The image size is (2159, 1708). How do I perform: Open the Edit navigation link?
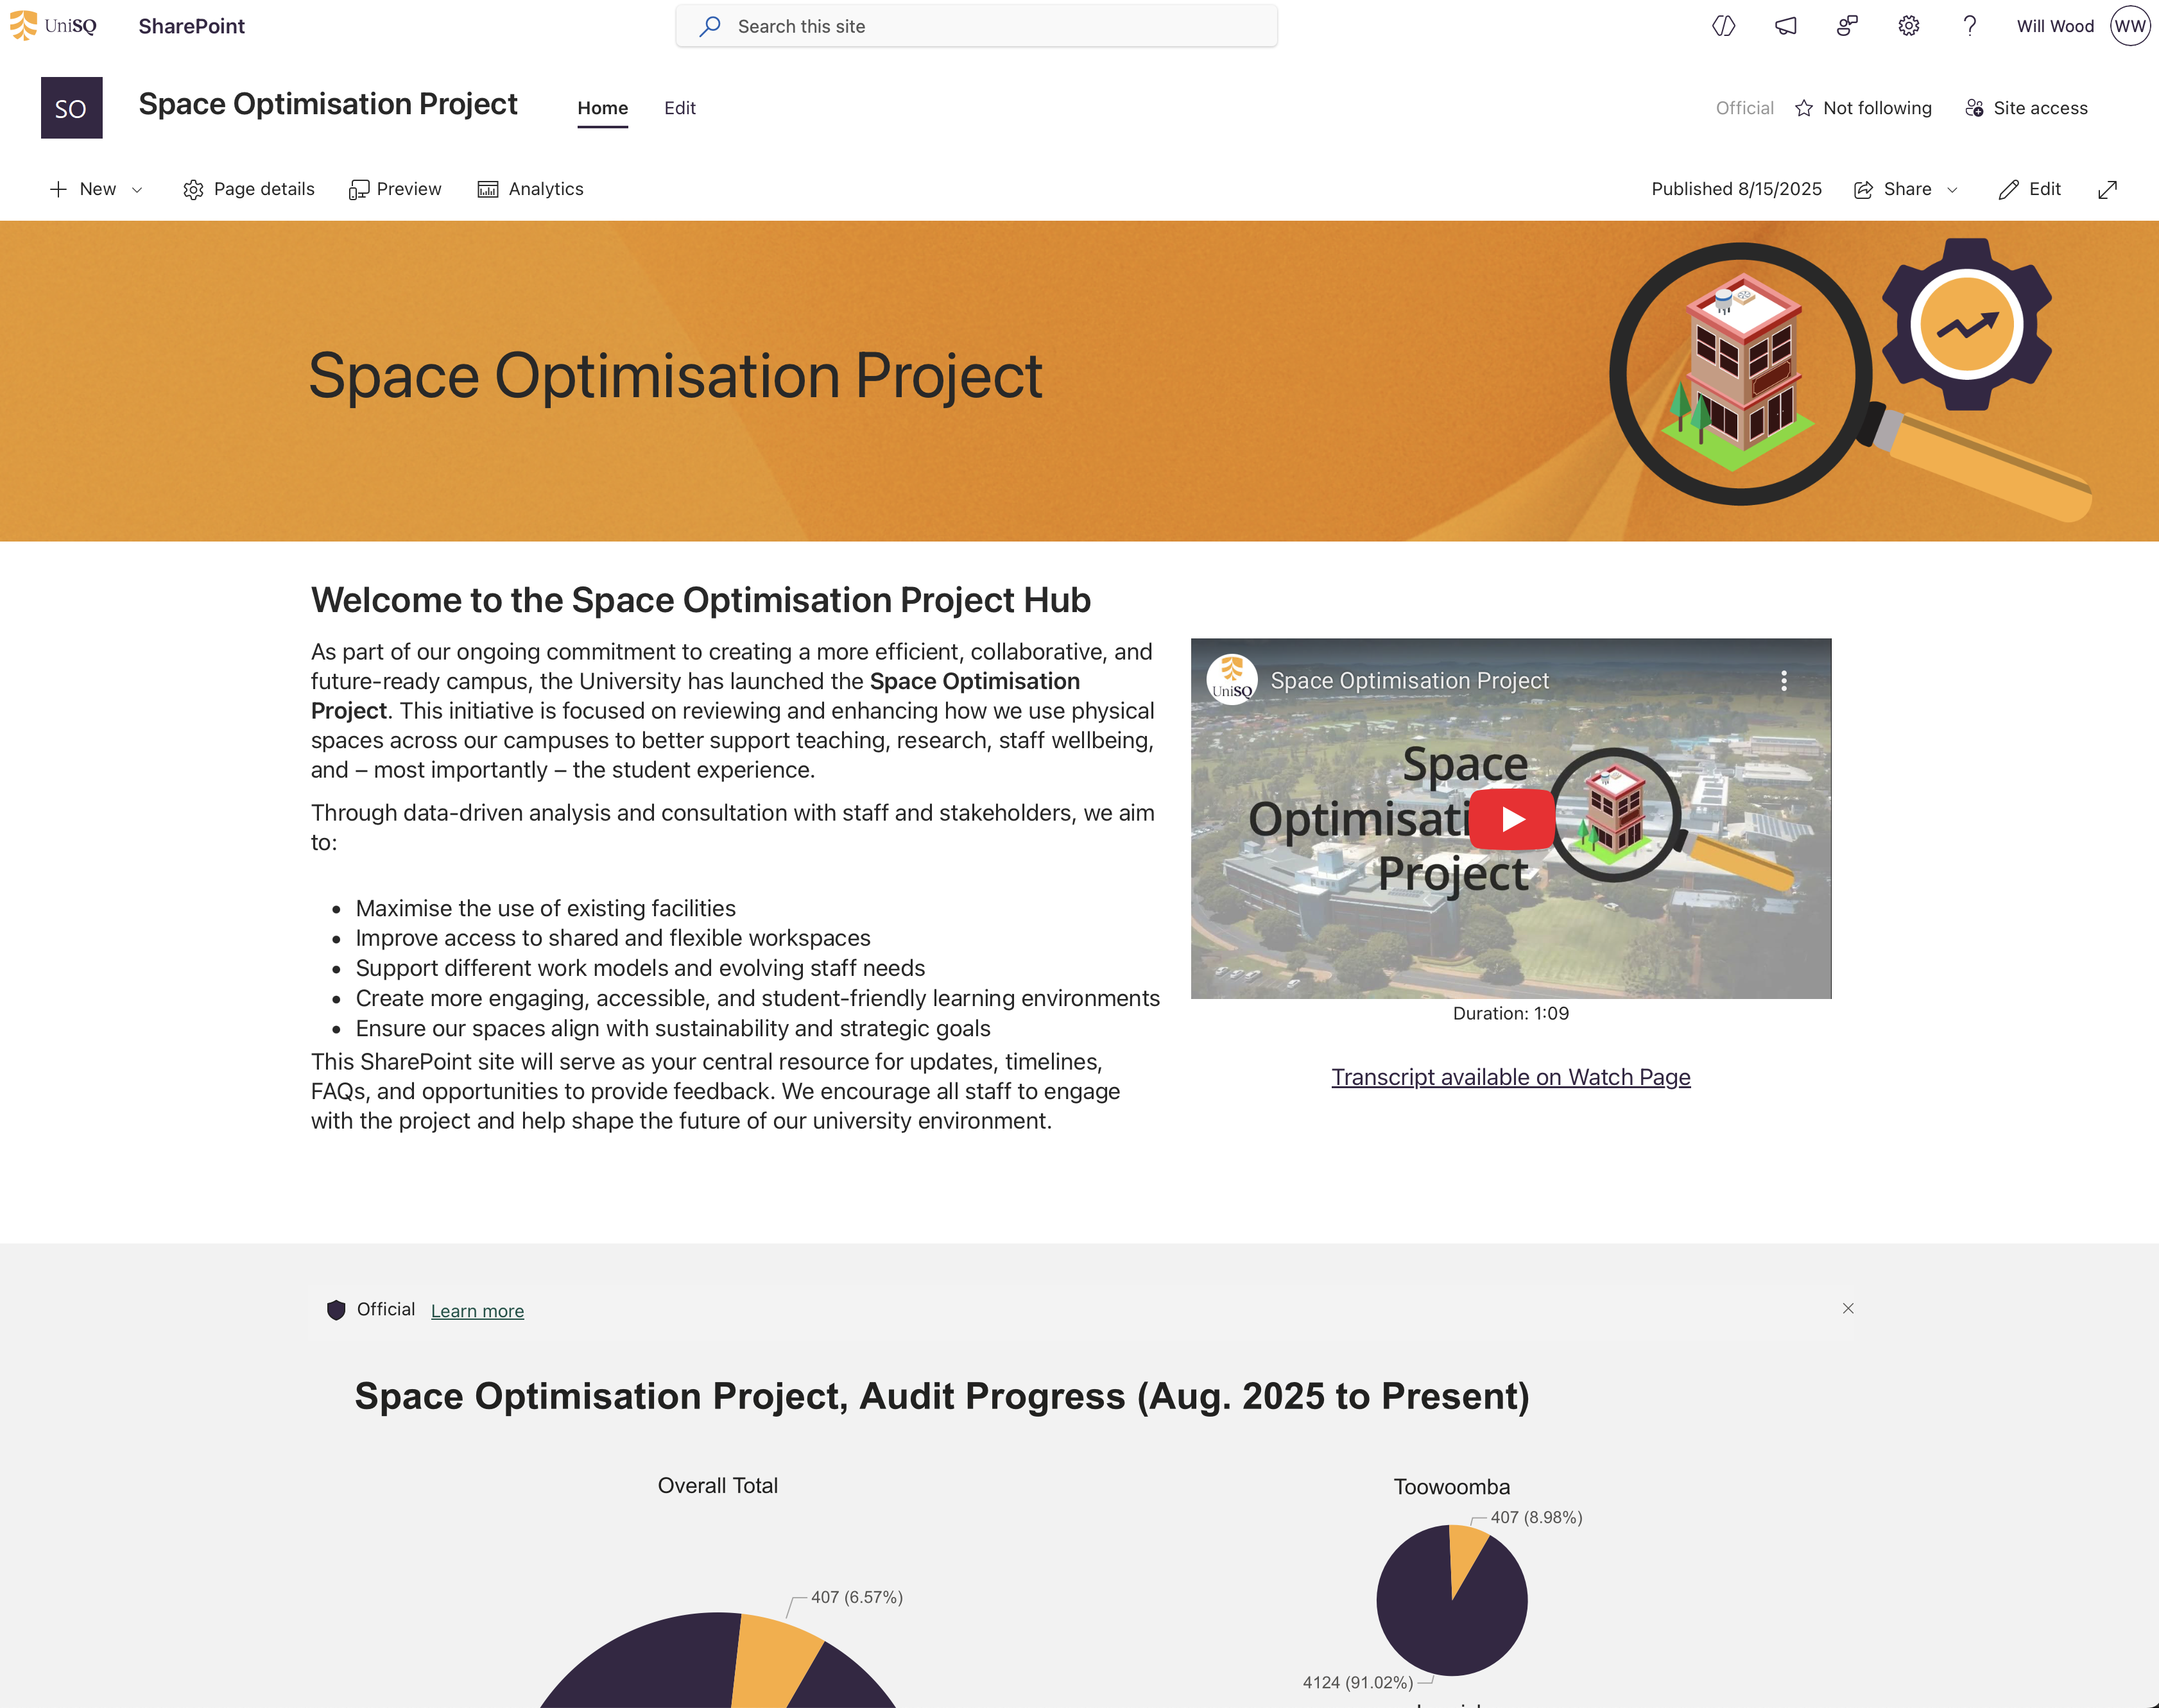coord(679,108)
